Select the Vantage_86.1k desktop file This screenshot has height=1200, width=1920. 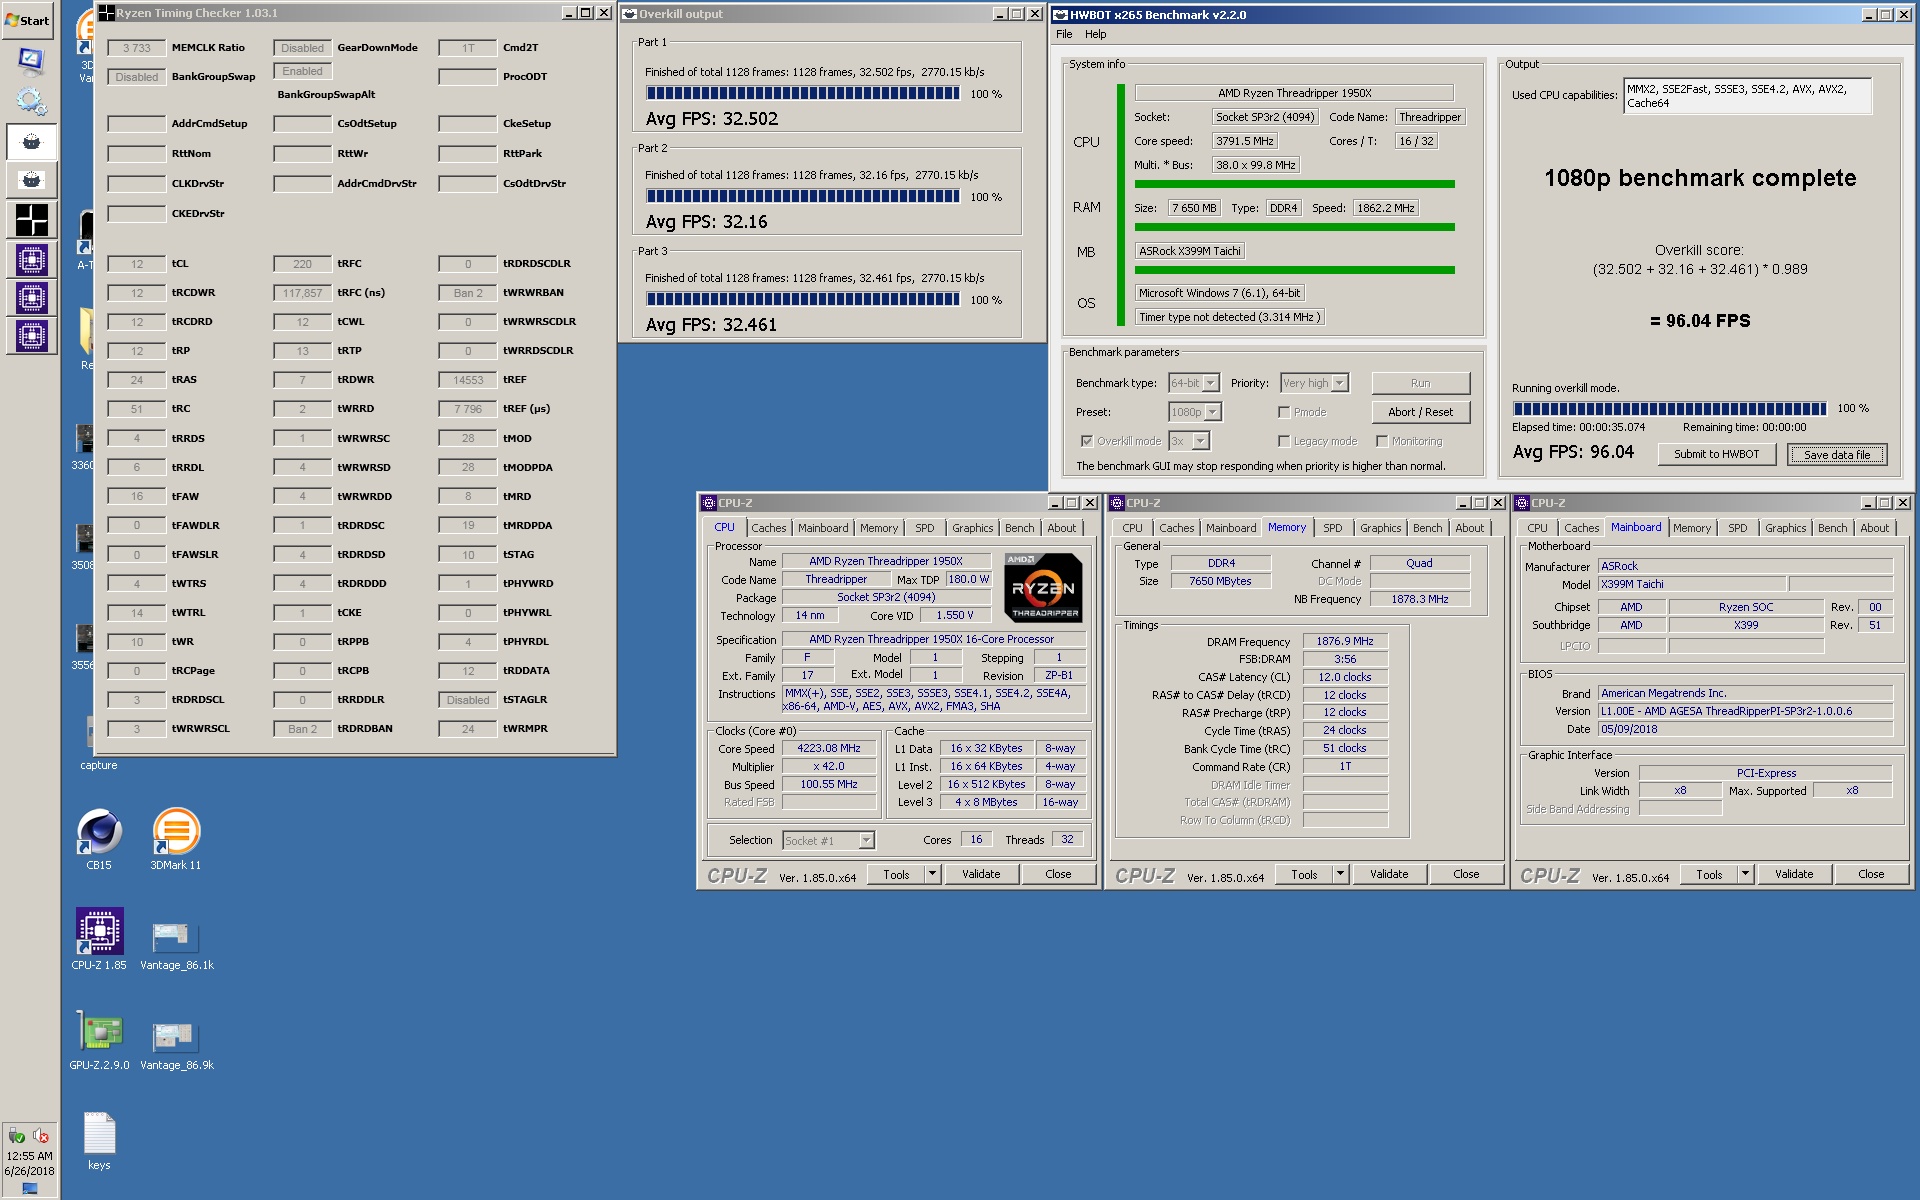coord(176,945)
